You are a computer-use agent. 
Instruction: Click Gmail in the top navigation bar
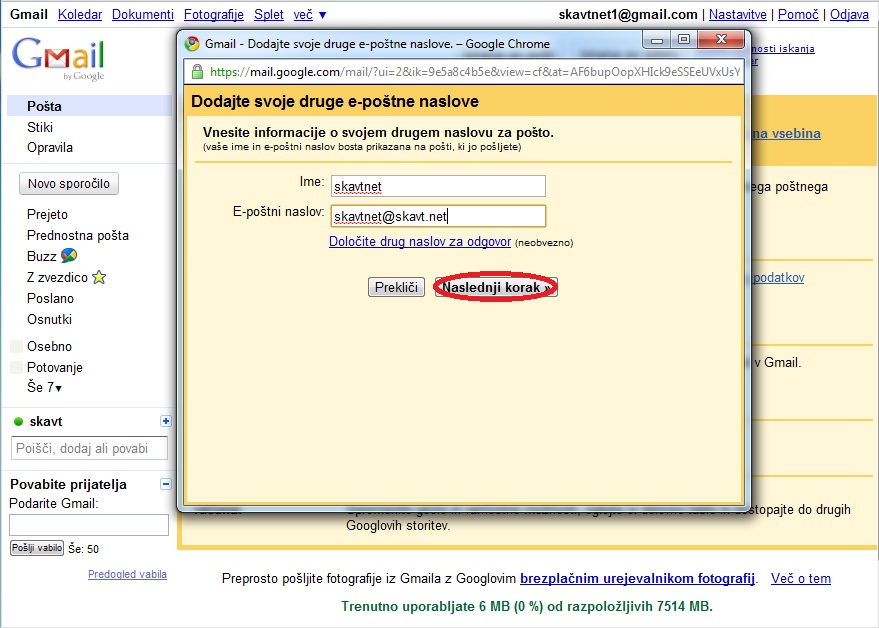tap(29, 15)
